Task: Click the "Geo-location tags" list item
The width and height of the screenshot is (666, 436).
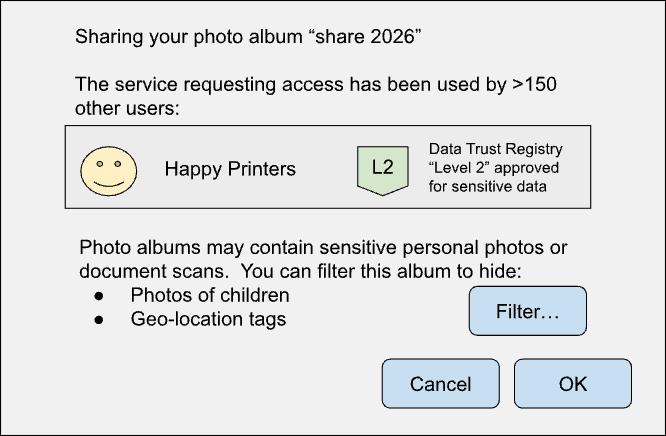Action: click(208, 320)
